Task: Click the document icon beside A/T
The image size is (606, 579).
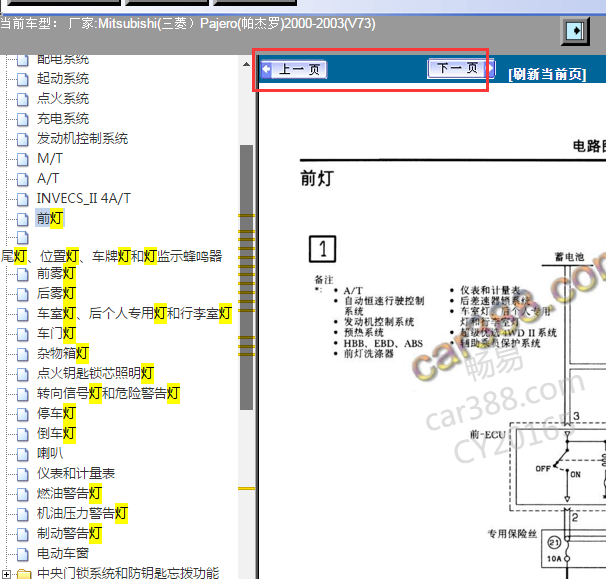Action: pos(23,179)
